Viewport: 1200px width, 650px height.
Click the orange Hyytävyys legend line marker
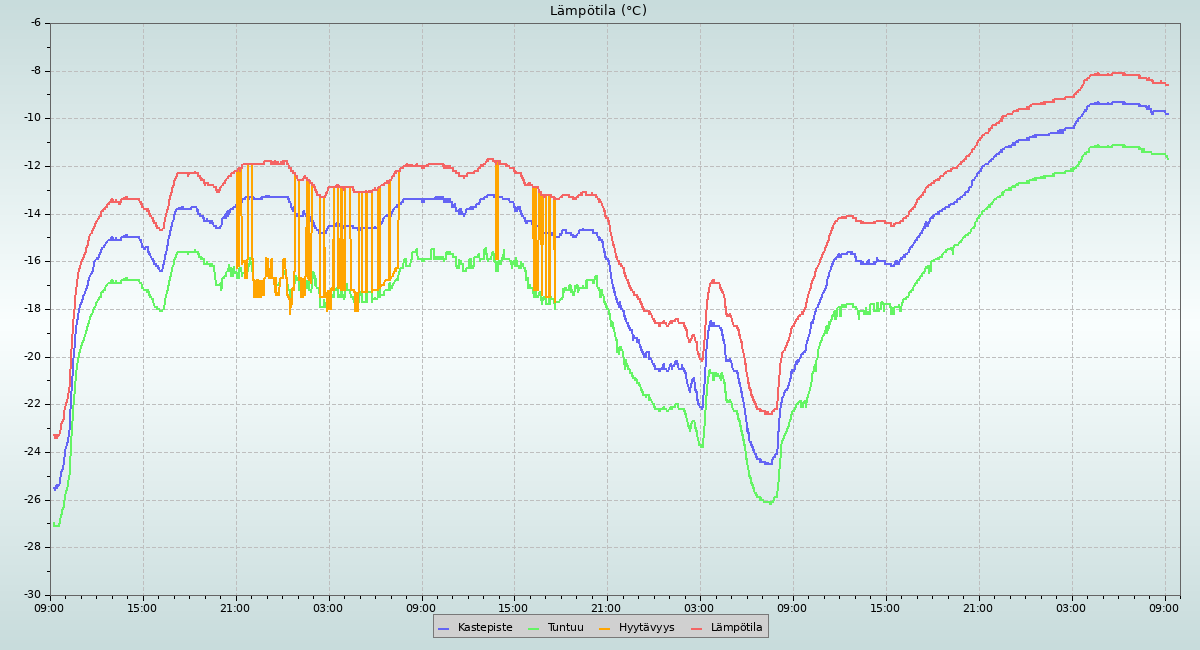605,628
